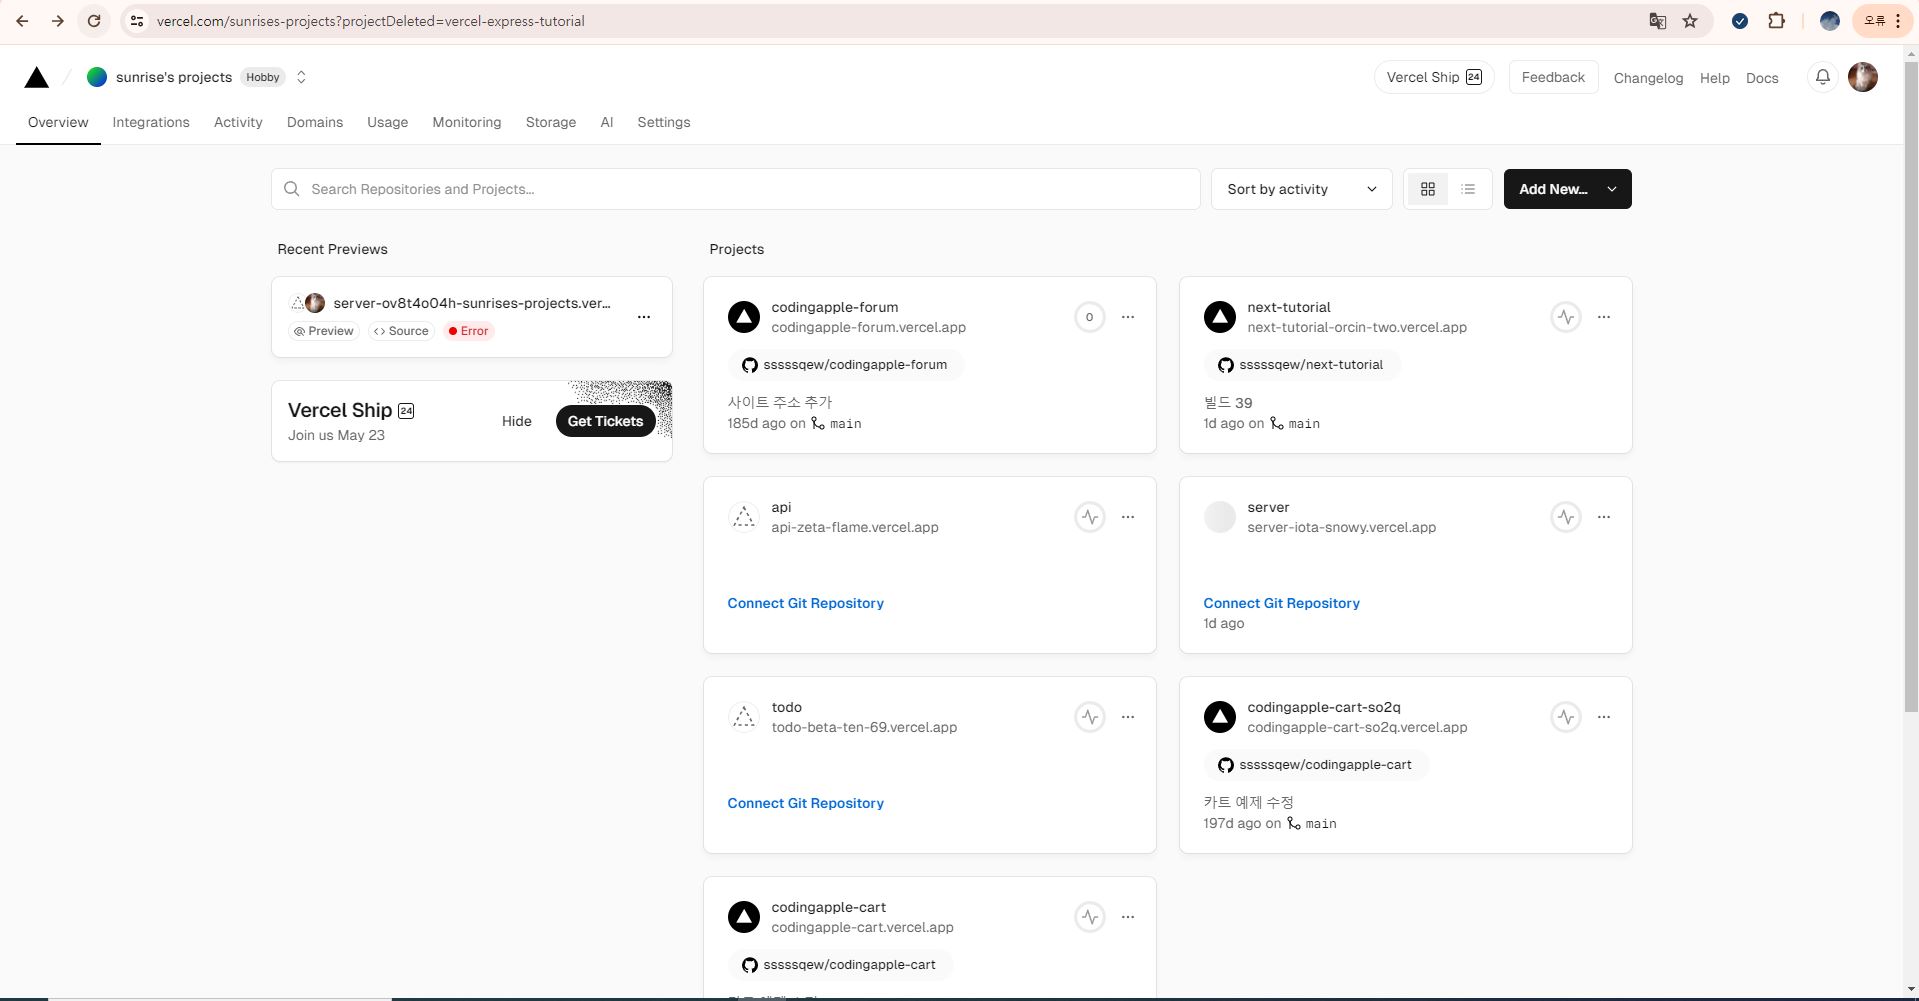Open the Help link

[1714, 78]
